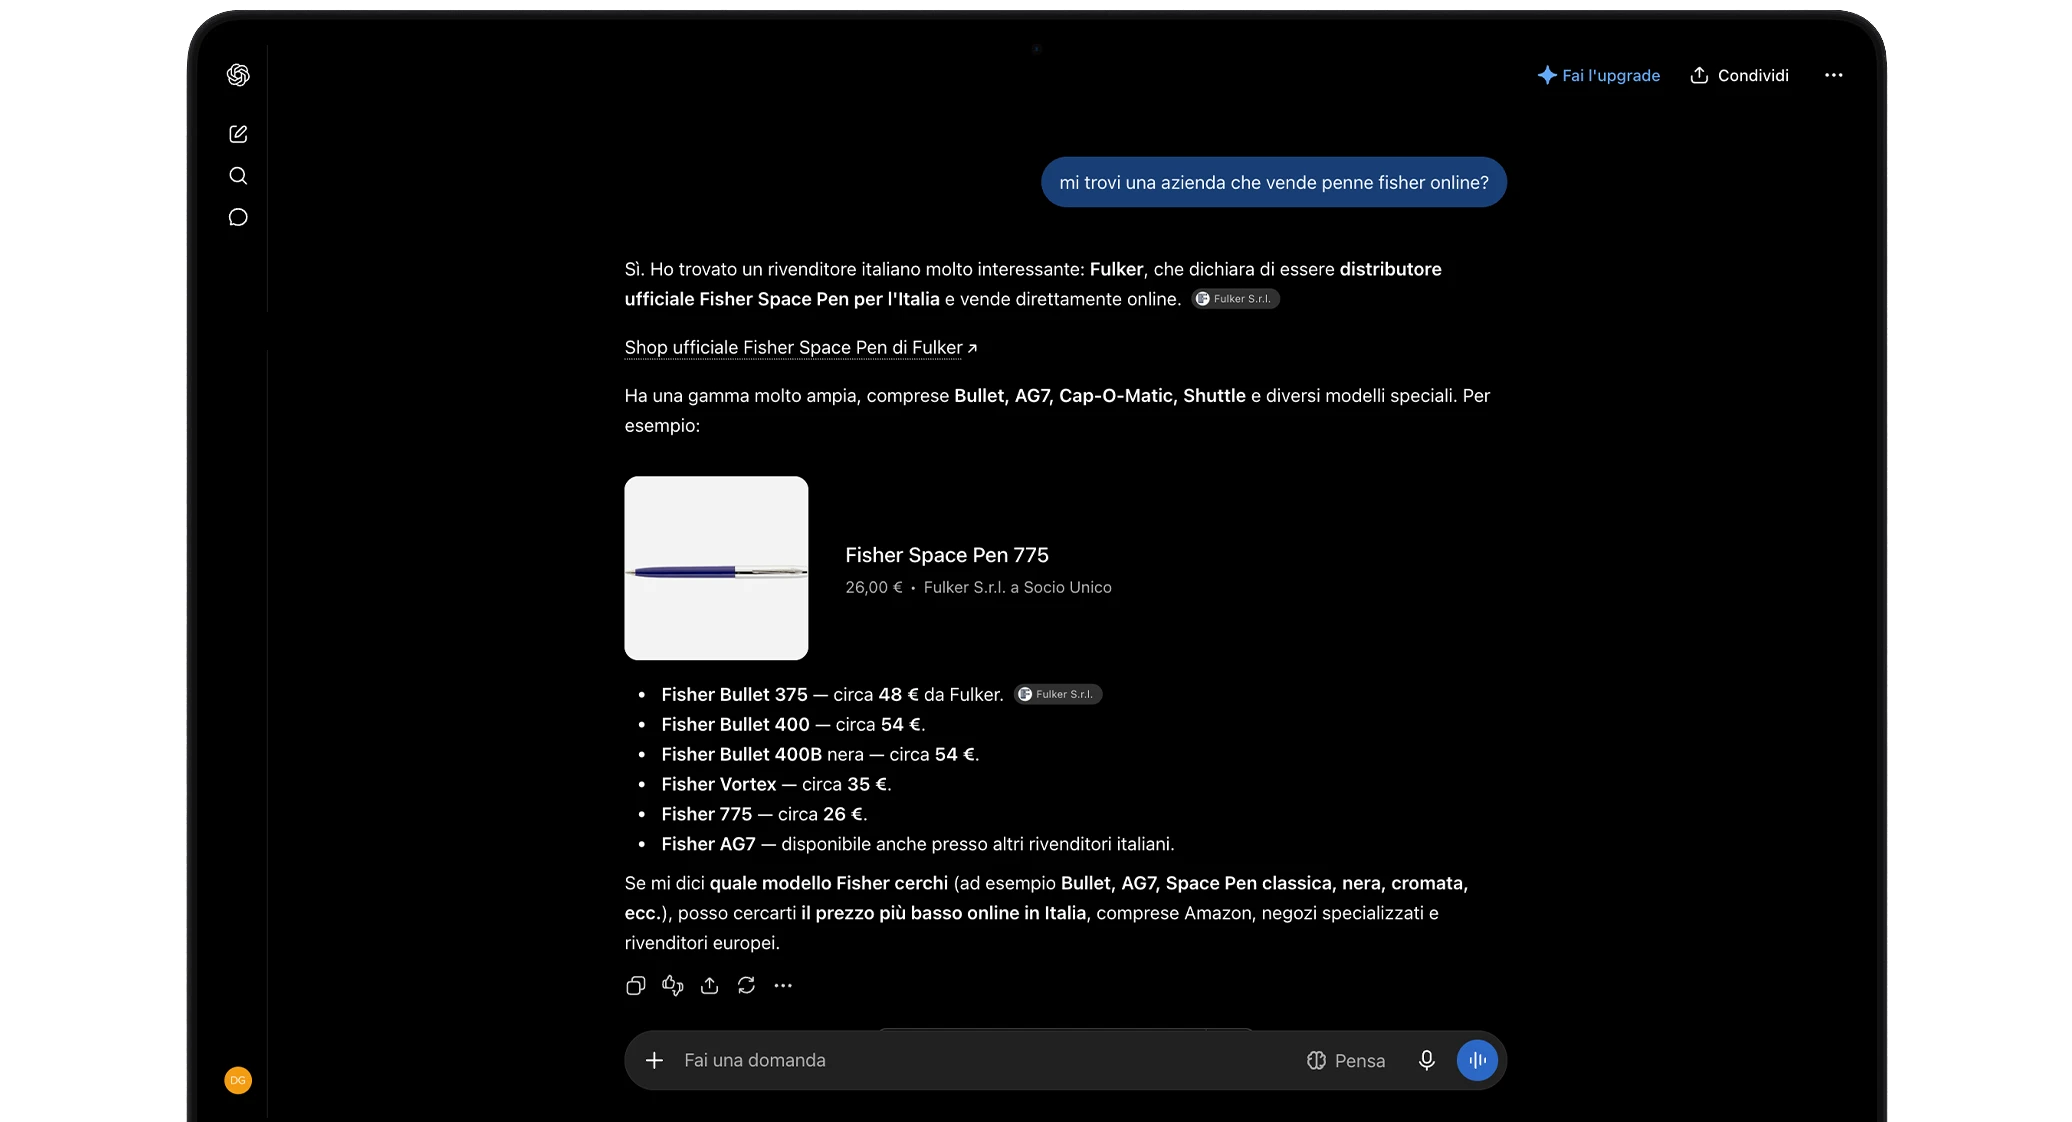Click the 26,00 € price under the product title
The width and height of the screenshot is (2072, 1122).
click(x=874, y=587)
